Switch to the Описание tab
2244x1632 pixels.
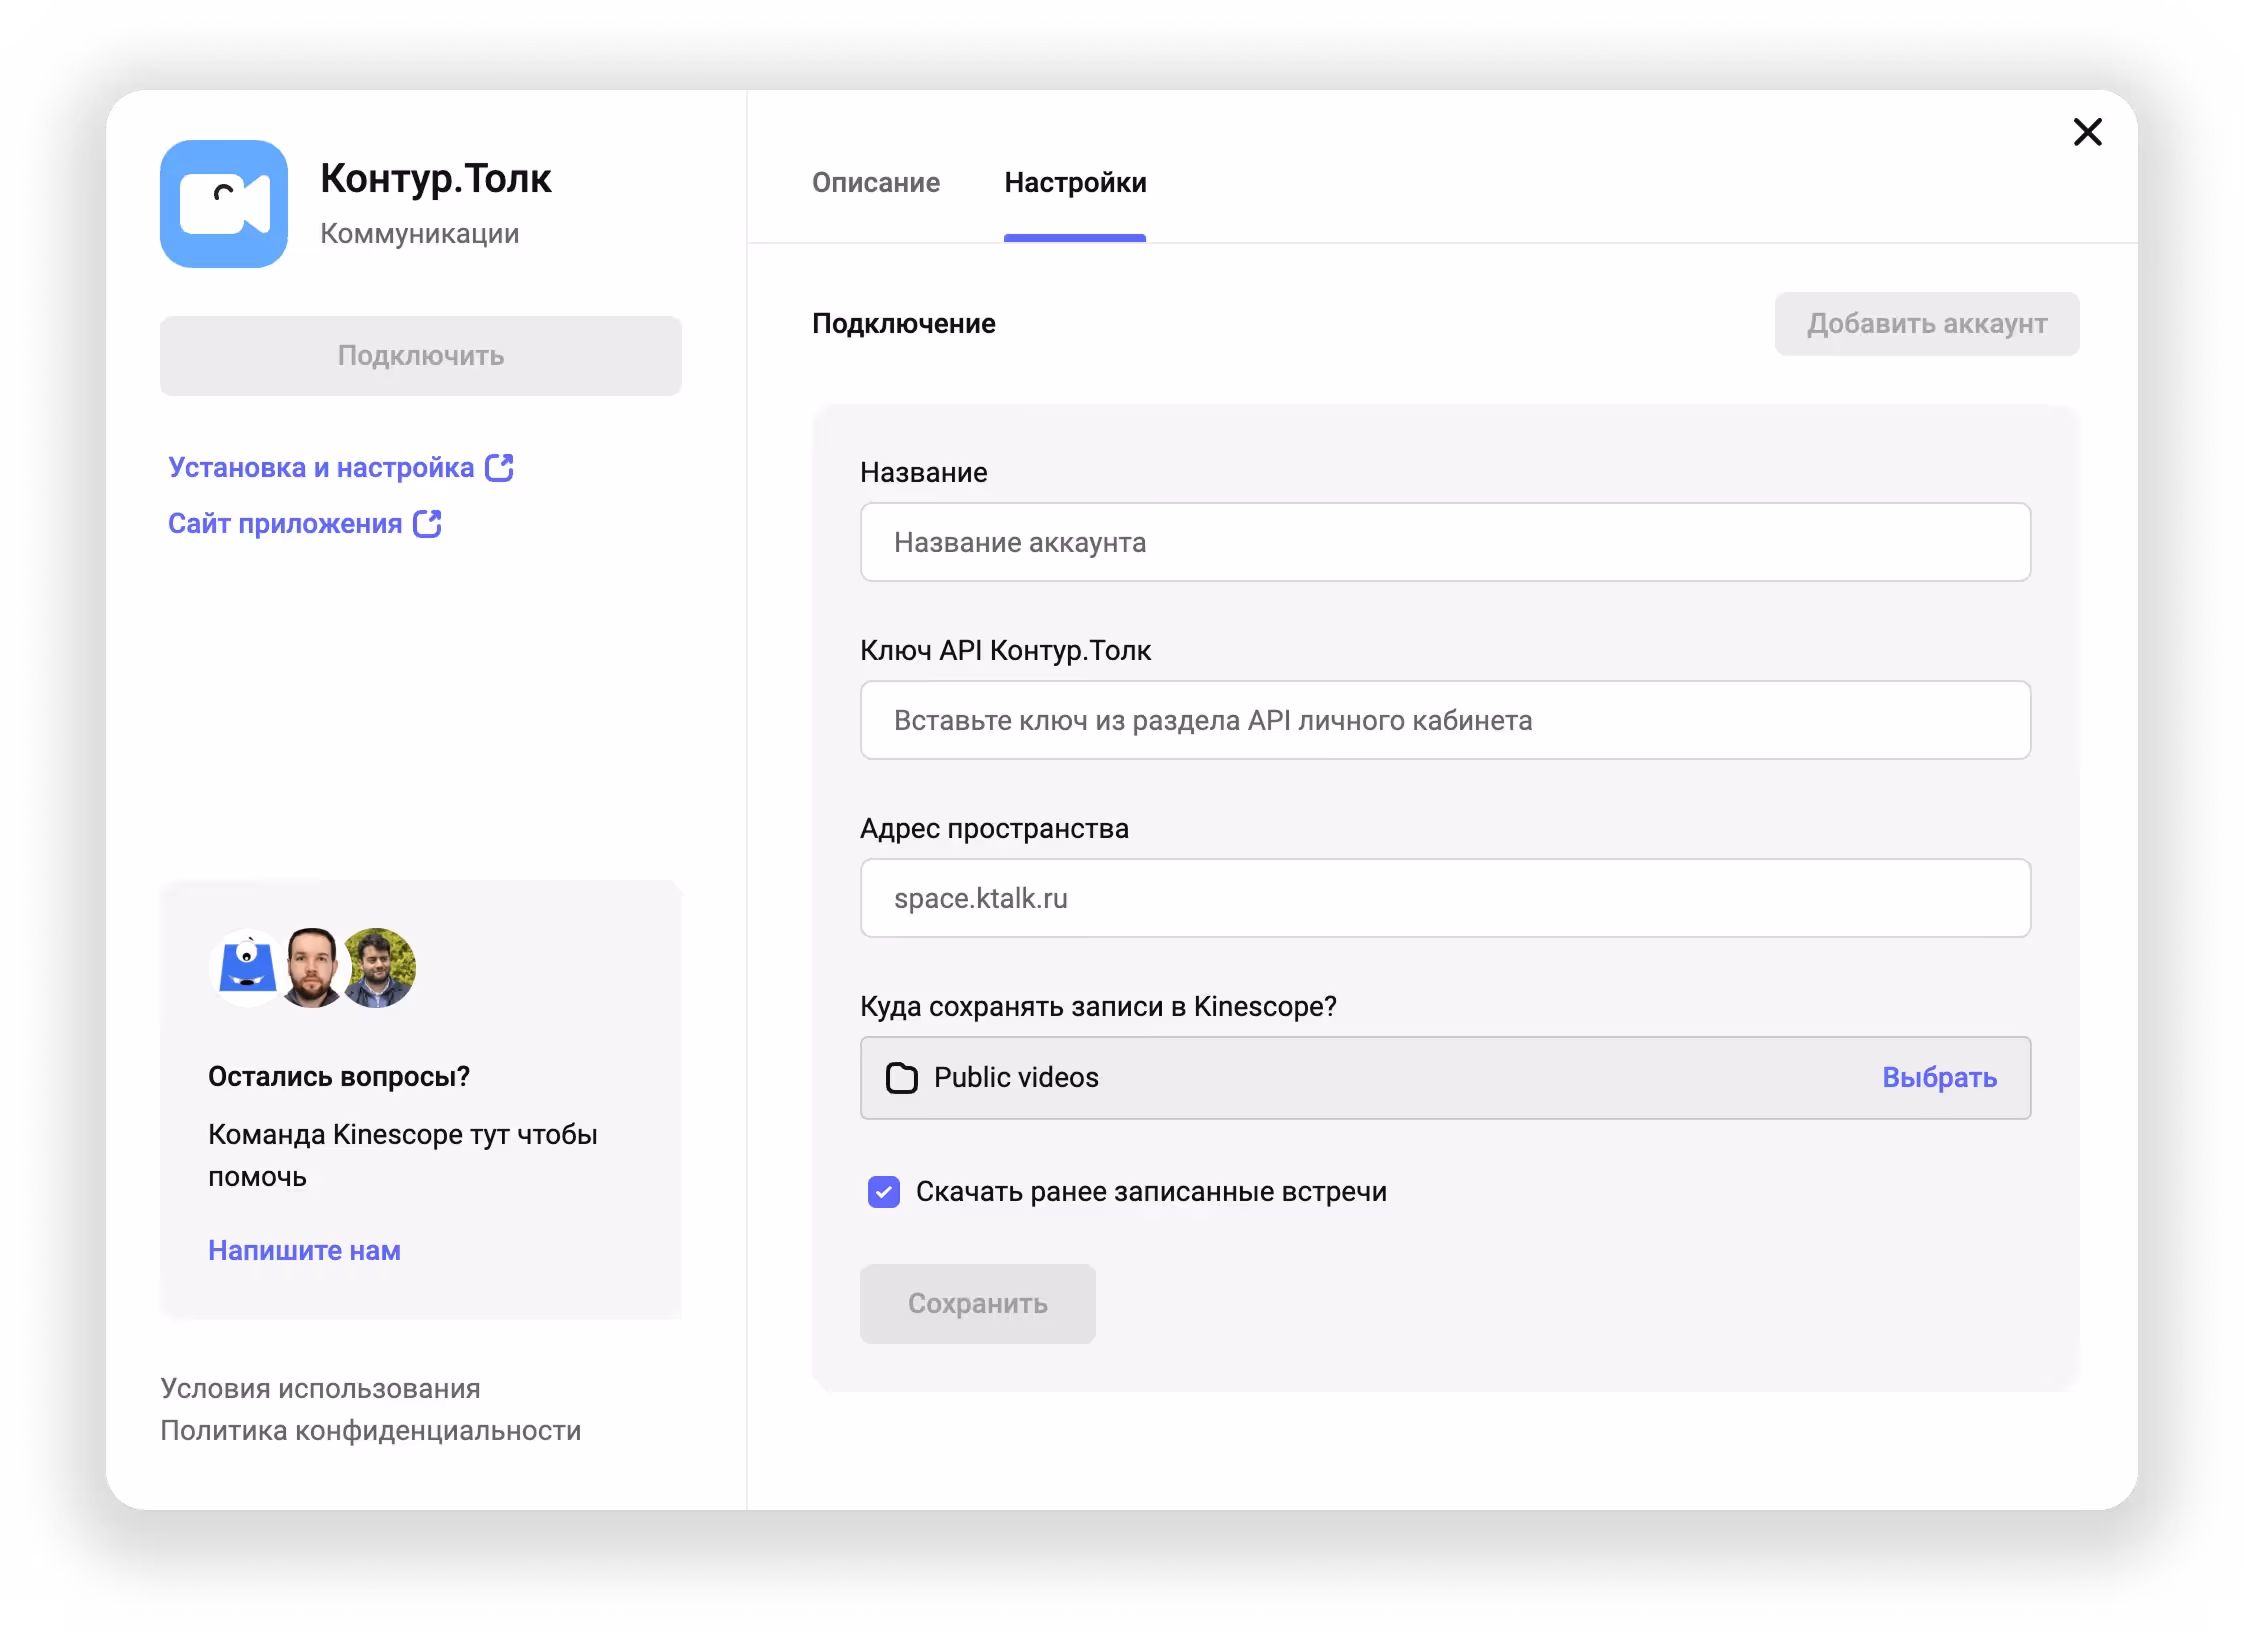(875, 182)
